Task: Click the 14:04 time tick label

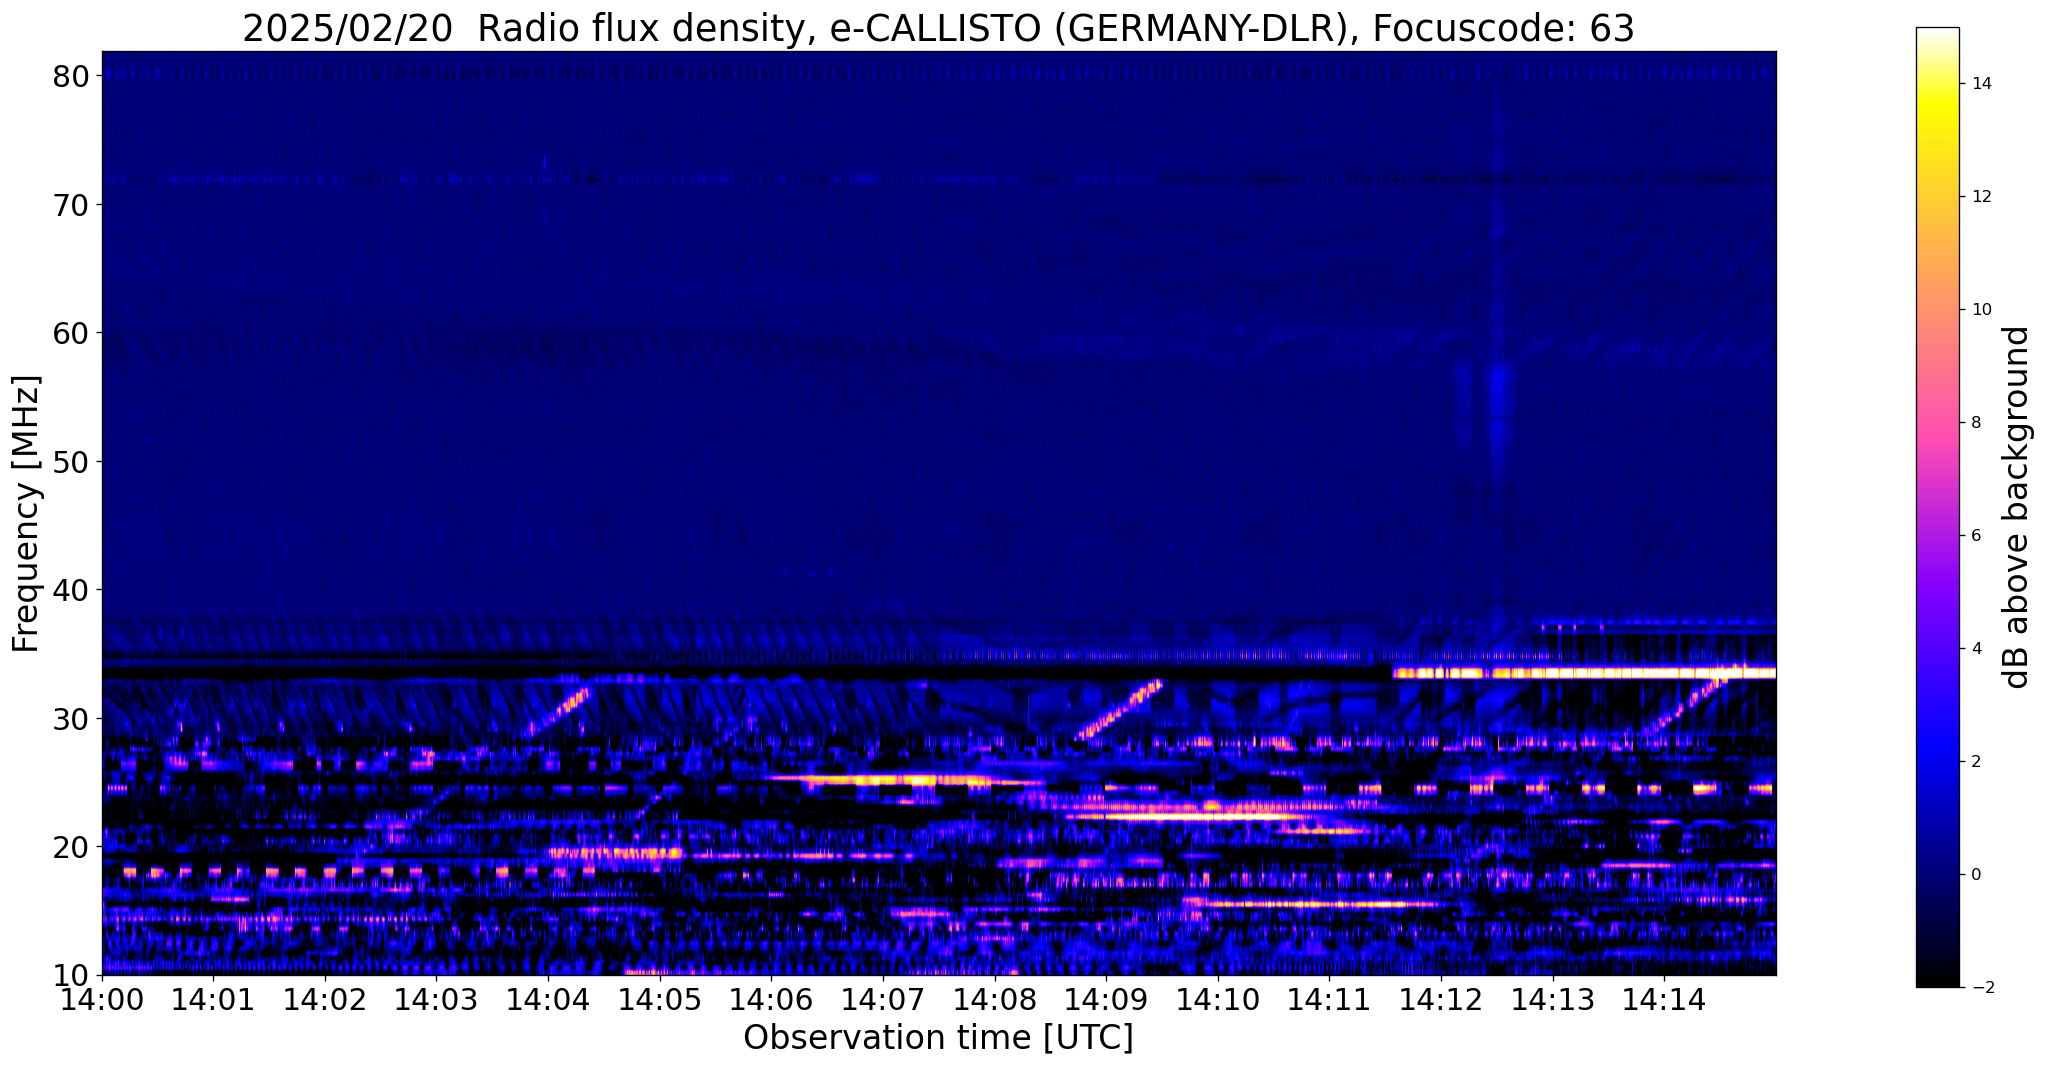Action: pos(548,998)
